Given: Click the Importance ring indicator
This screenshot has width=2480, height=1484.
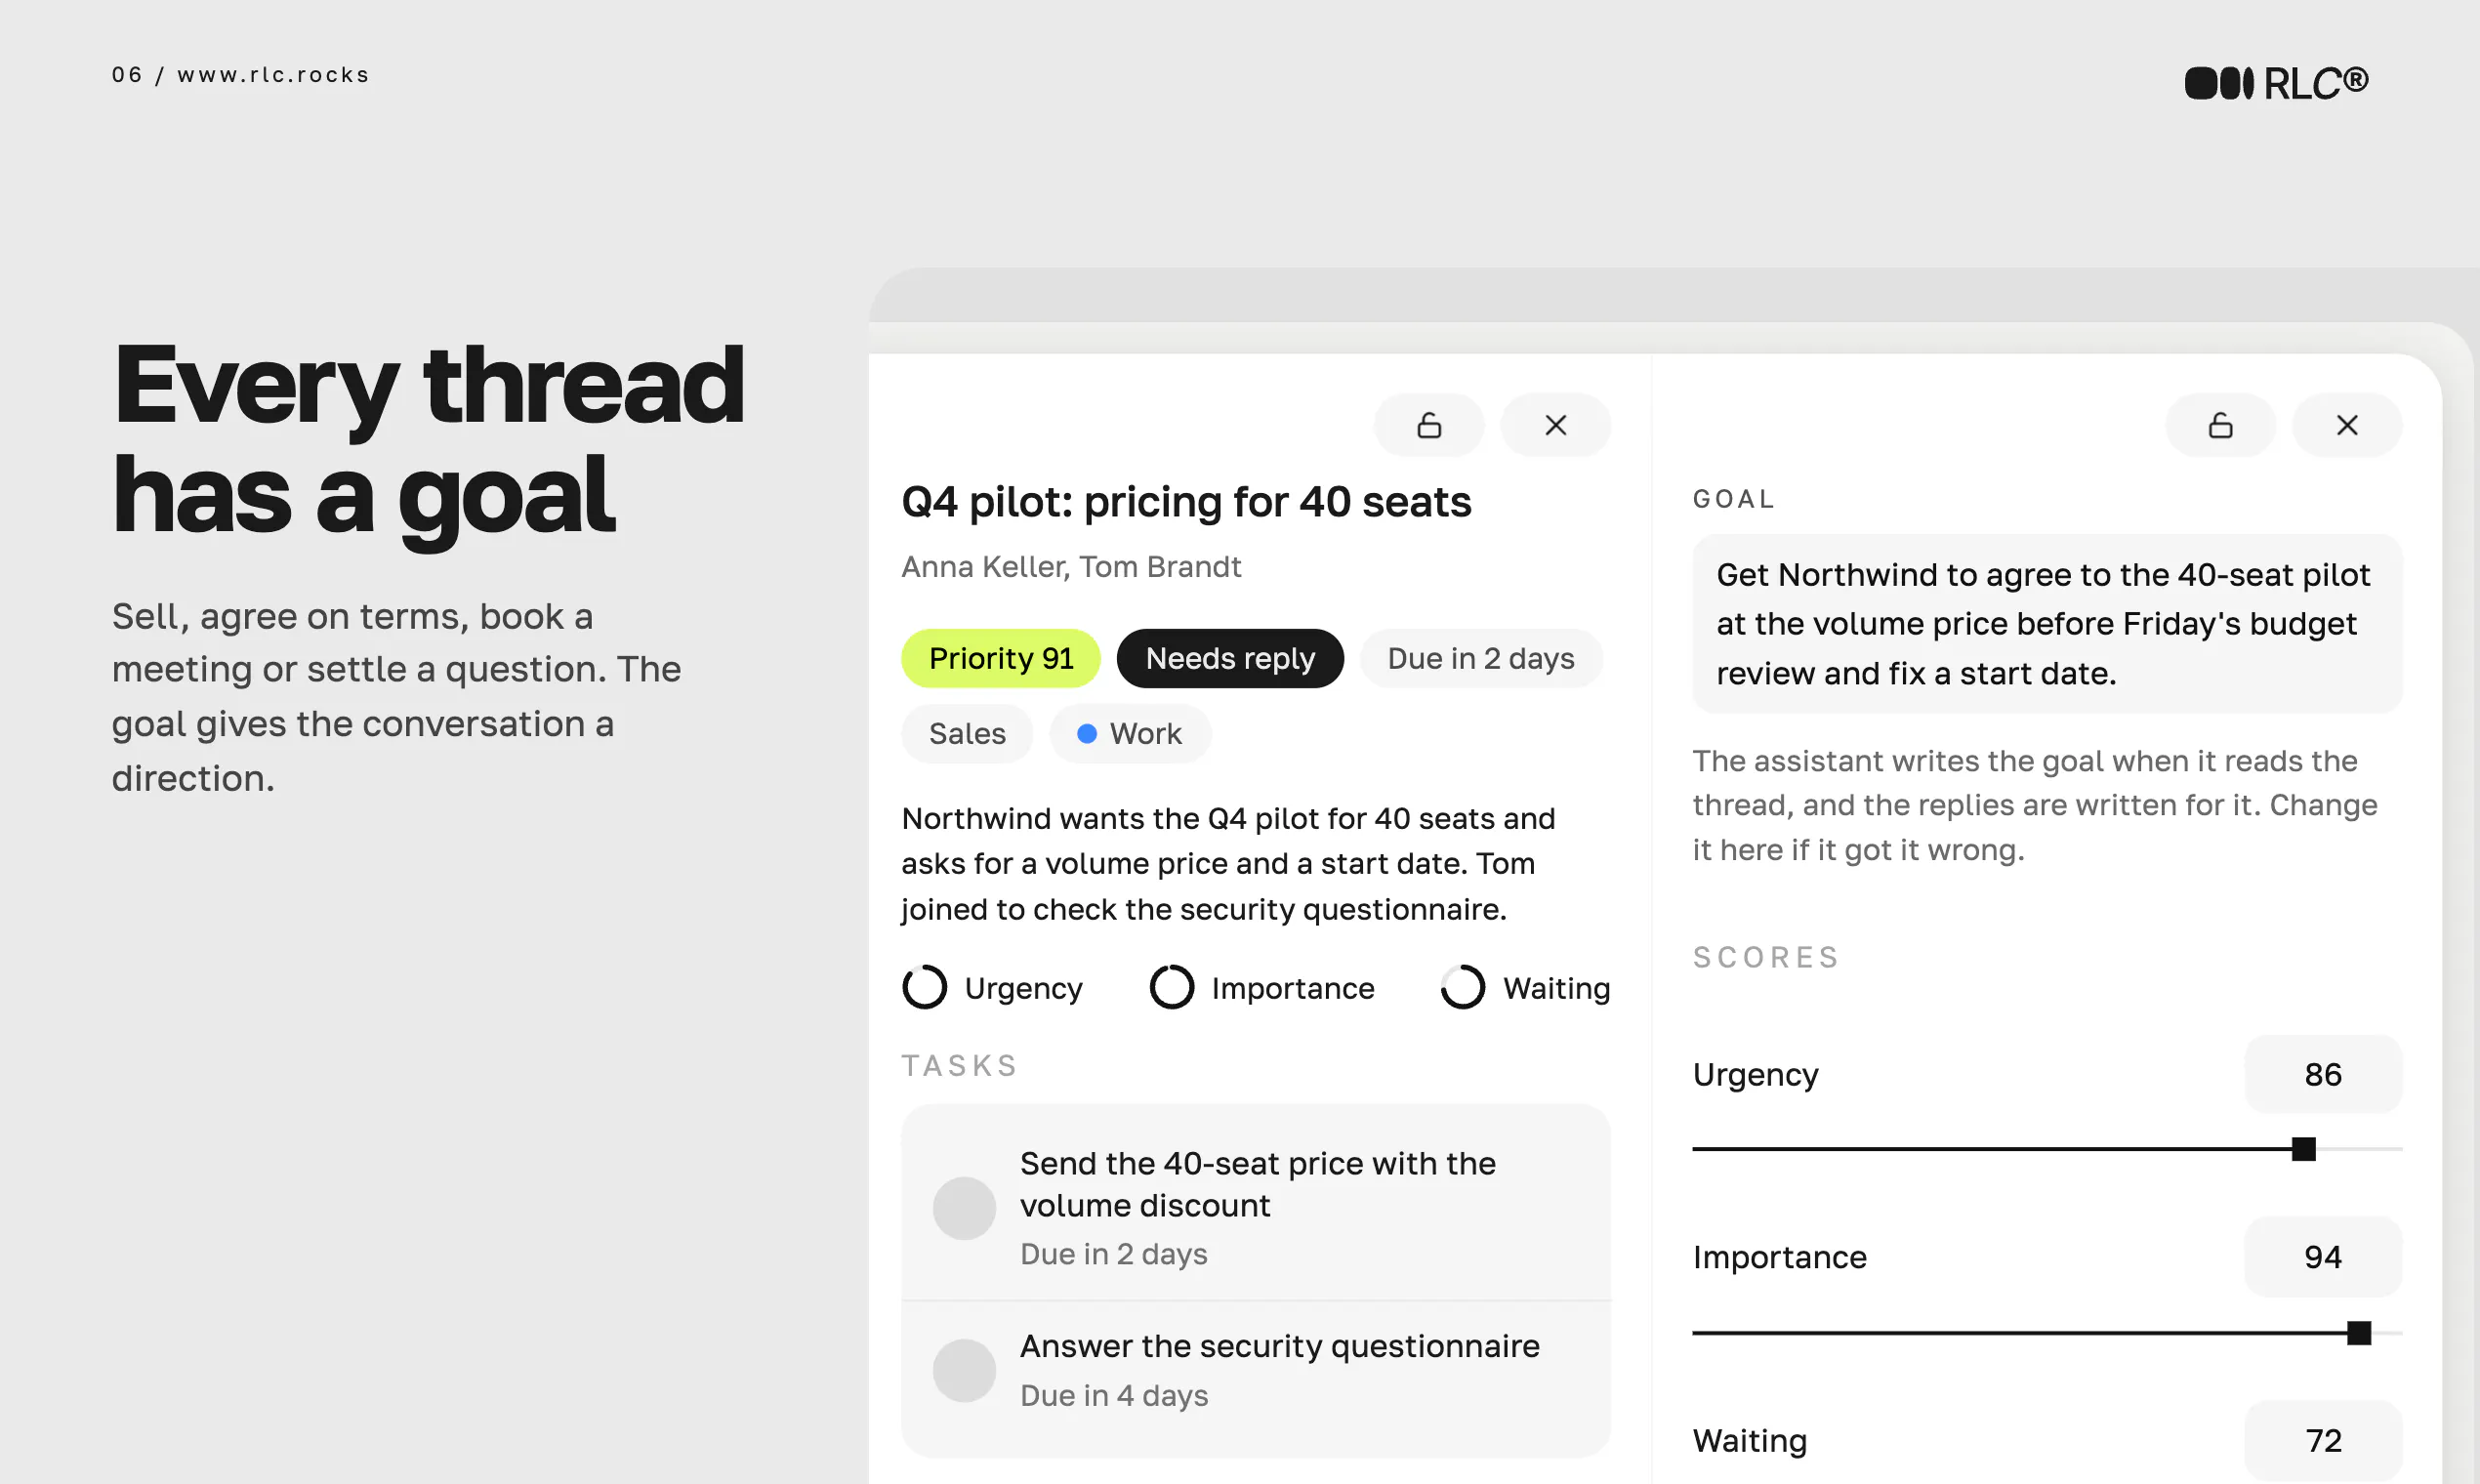Looking at the screenshot, I should point(1171,987).
